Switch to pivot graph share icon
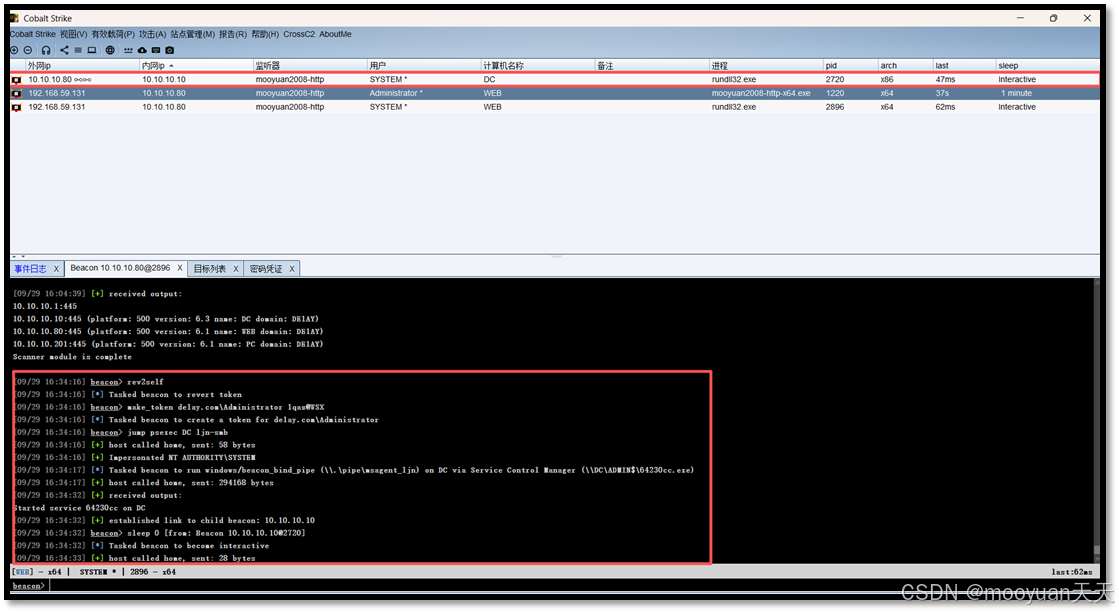 pyautogui.click(x=64, y=50)
